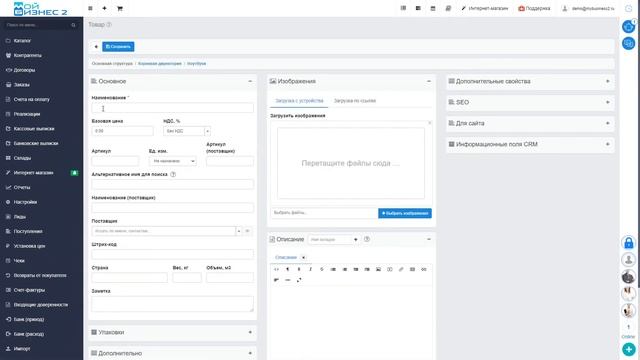This screenshot has width=640, height=360.
Task: Switch to Загрузка по ссылке tab
Action: [x=355, y=101]
